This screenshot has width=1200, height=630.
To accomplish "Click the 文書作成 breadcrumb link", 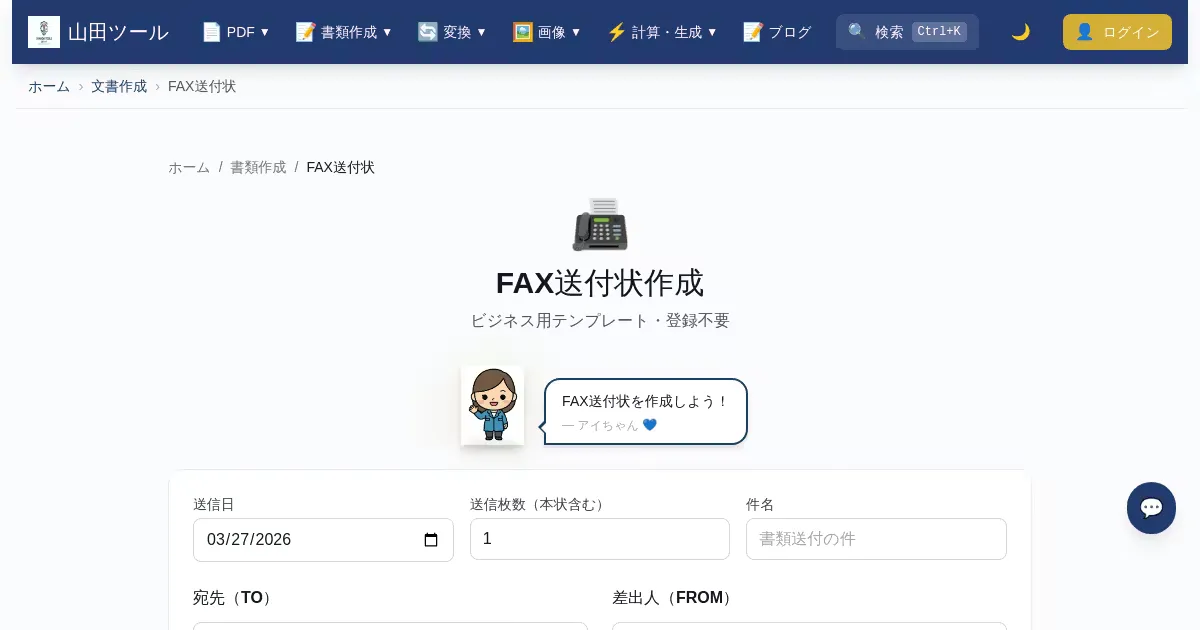I will click(119, 86).
